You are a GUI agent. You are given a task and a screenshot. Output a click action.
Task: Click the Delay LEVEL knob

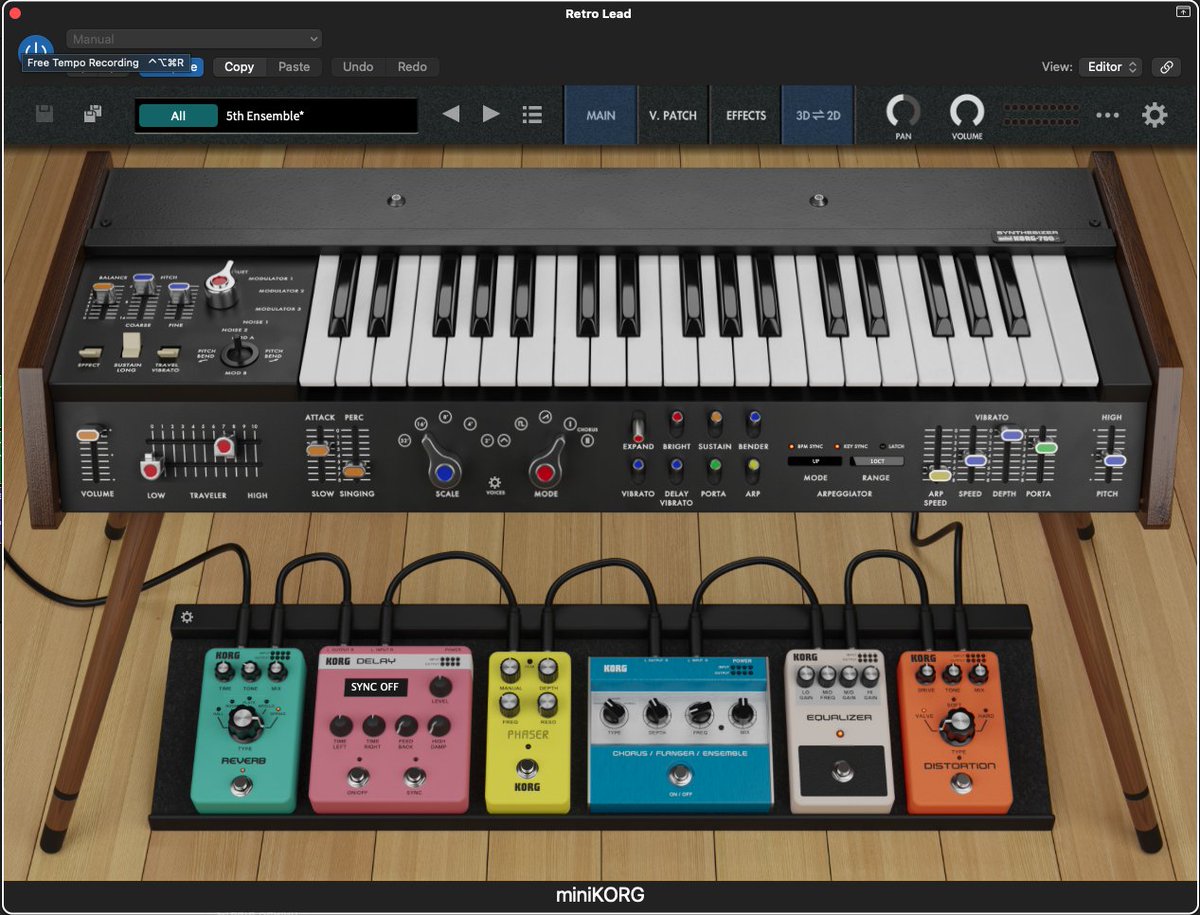439,686
